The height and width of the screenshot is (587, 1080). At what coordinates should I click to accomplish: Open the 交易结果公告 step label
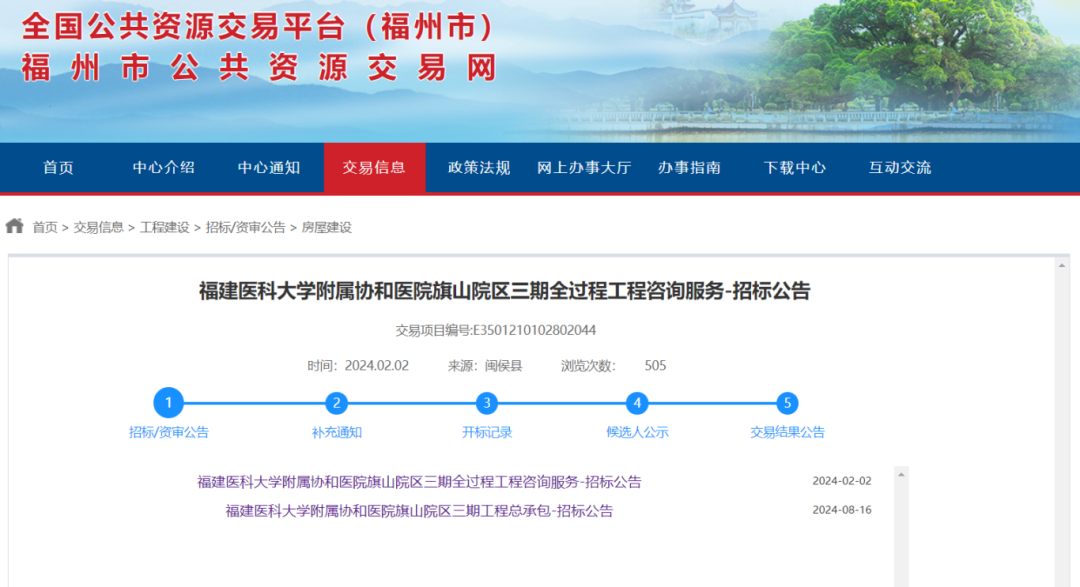[x=787, y=433]
